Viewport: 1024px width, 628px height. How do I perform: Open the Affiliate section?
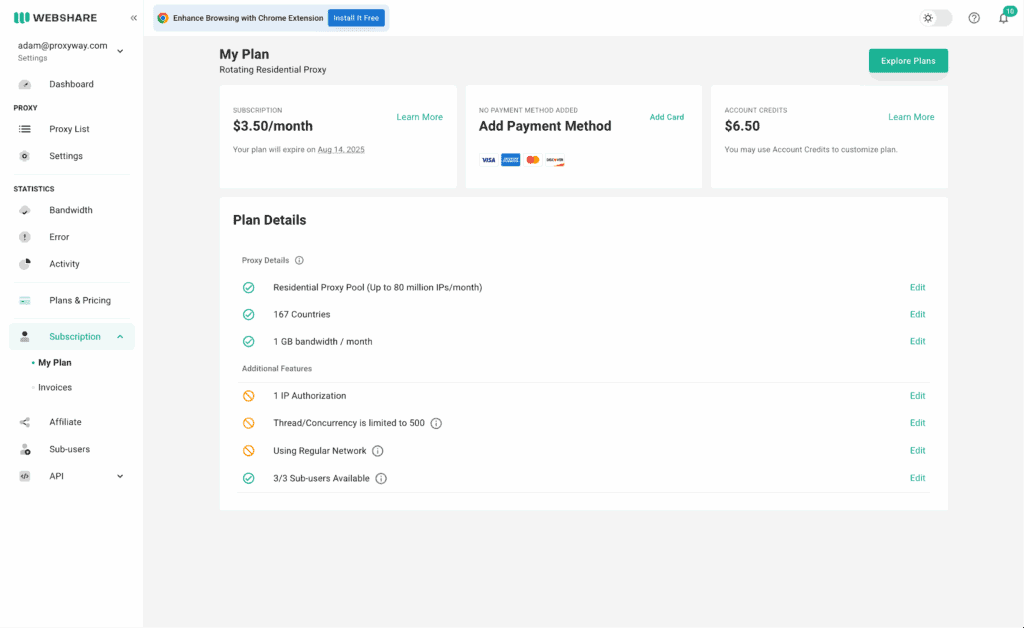65,421
